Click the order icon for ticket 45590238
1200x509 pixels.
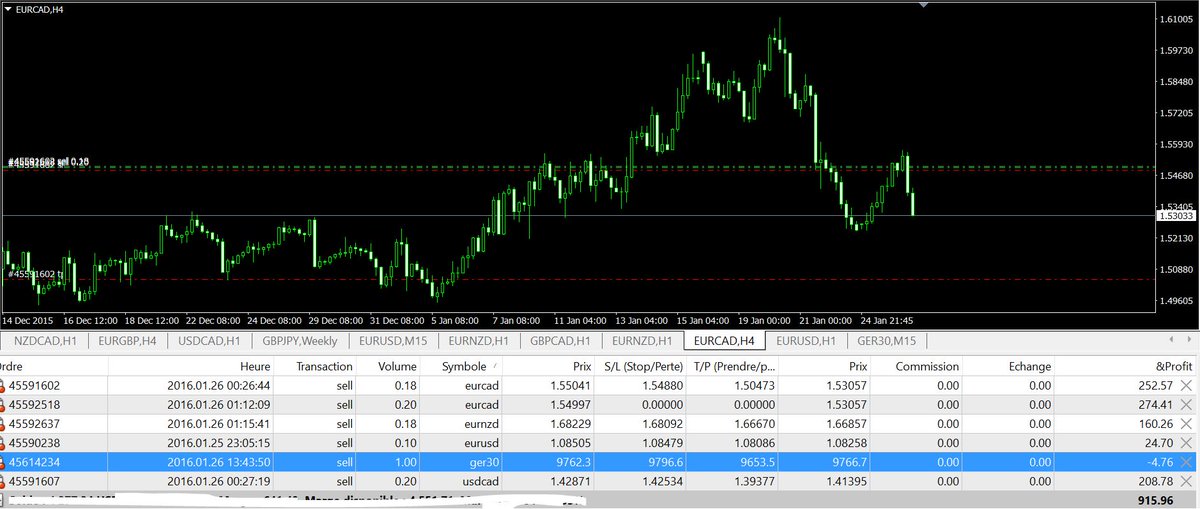[x=4, y=442]
